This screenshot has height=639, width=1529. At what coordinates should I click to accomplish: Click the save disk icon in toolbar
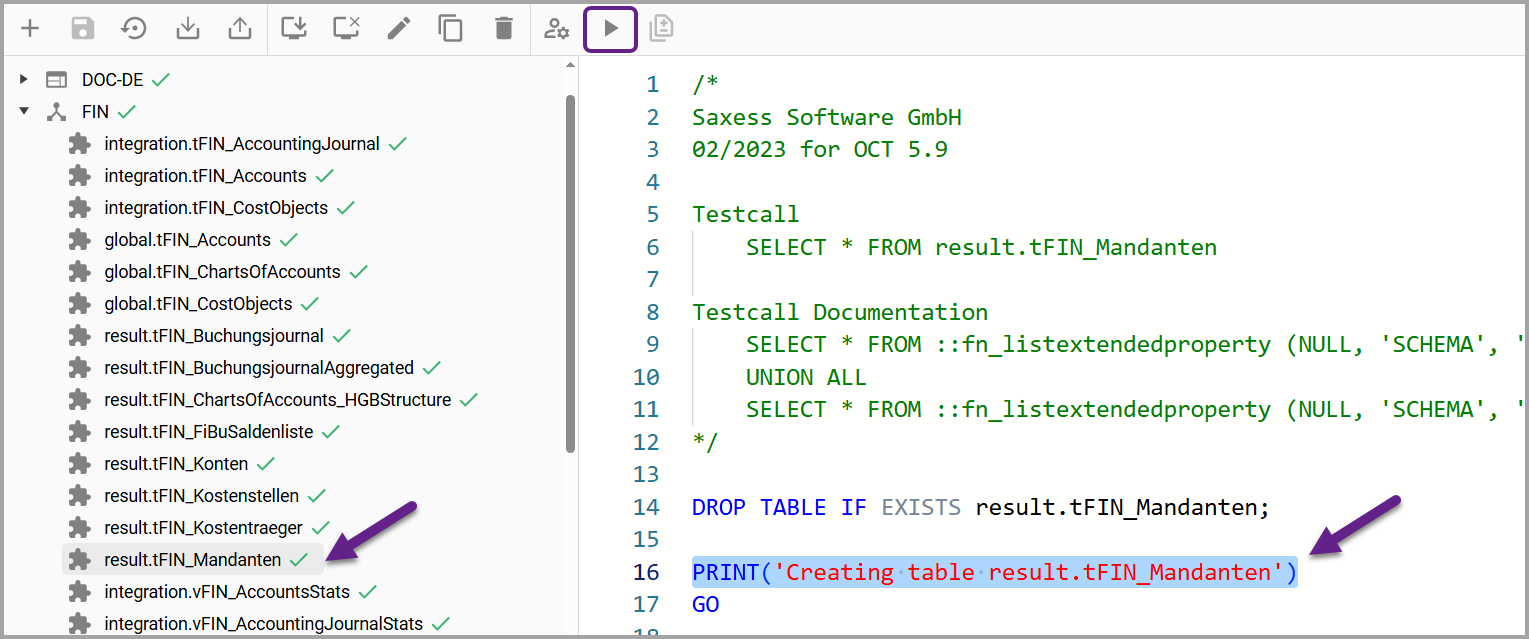point(82,29)
